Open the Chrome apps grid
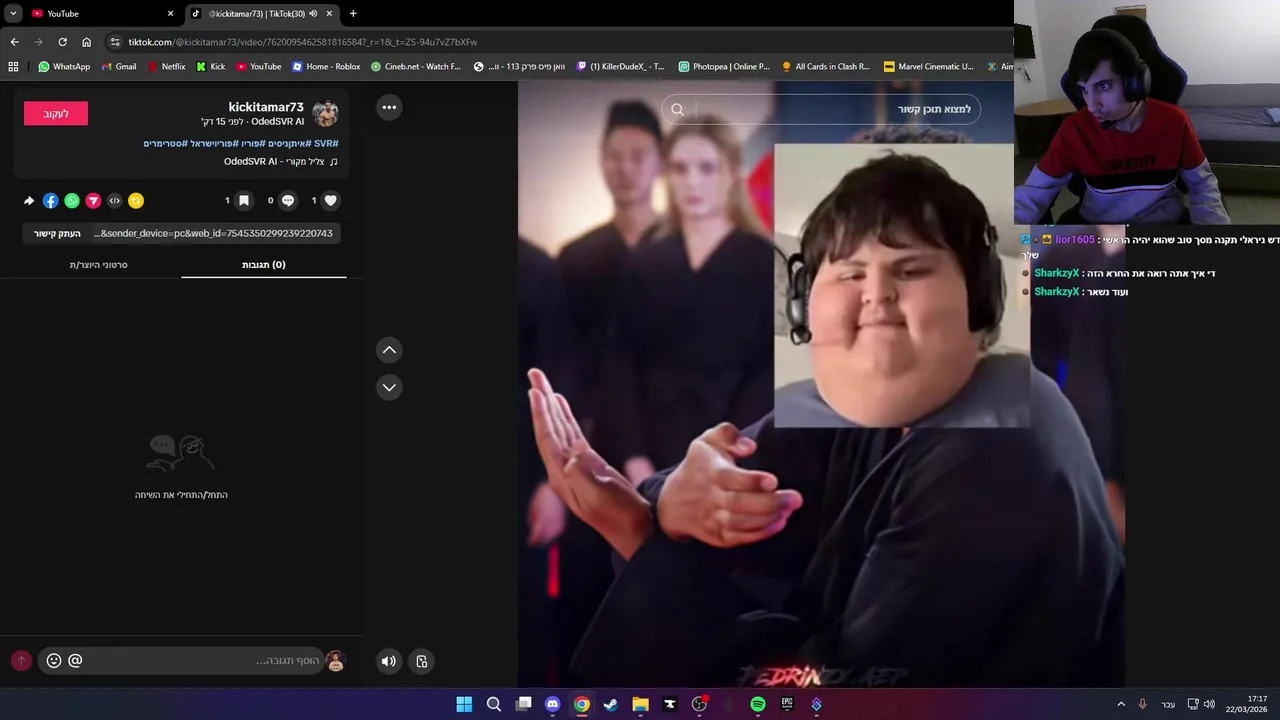The height and width of the screenshot is (720, 1280). (x=13, y=66)
